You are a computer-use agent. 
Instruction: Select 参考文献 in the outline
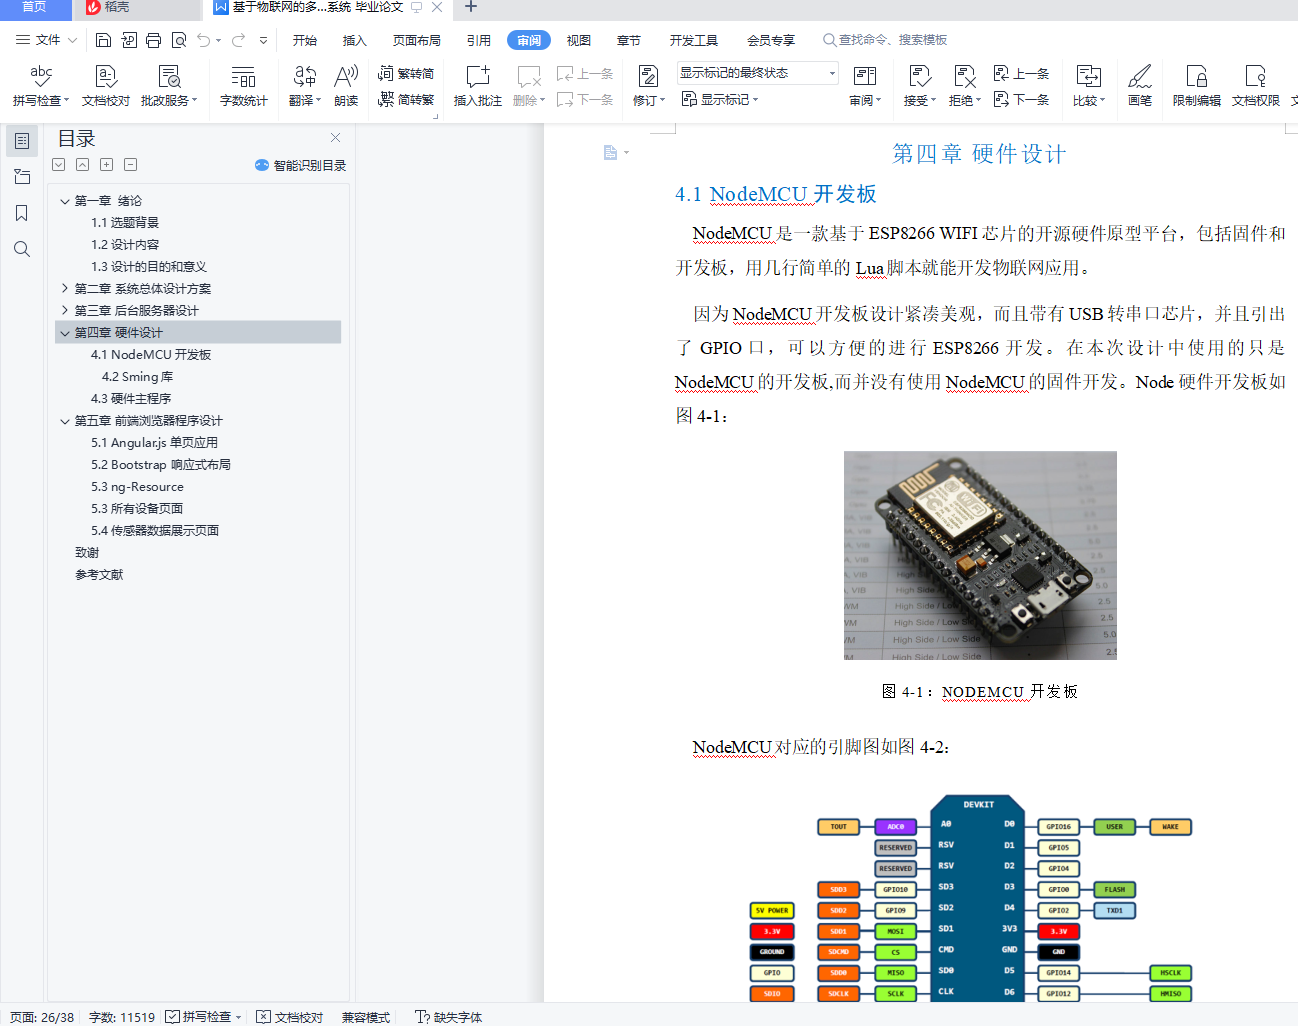point(99,575)
